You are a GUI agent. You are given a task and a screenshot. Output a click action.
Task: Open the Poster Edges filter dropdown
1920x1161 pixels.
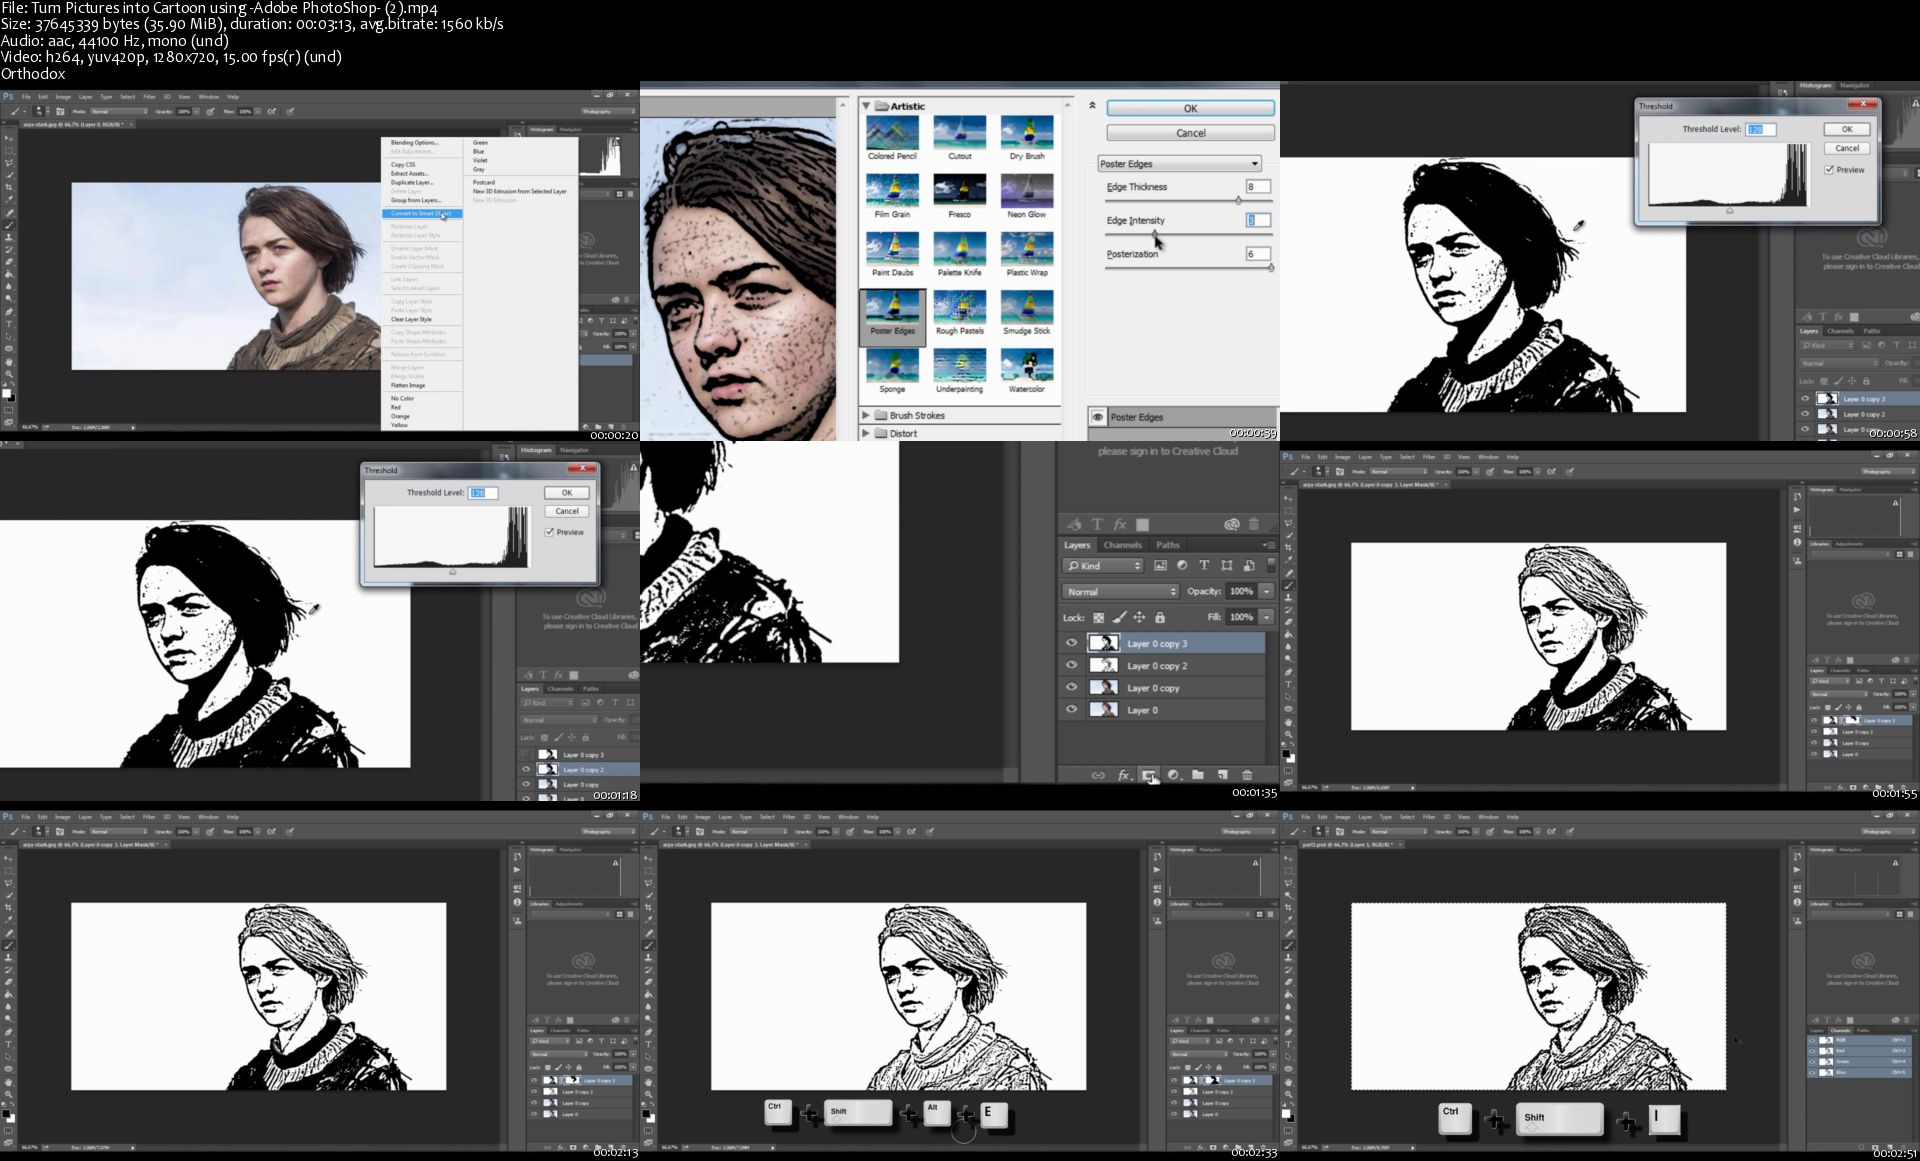point(1180,164)
